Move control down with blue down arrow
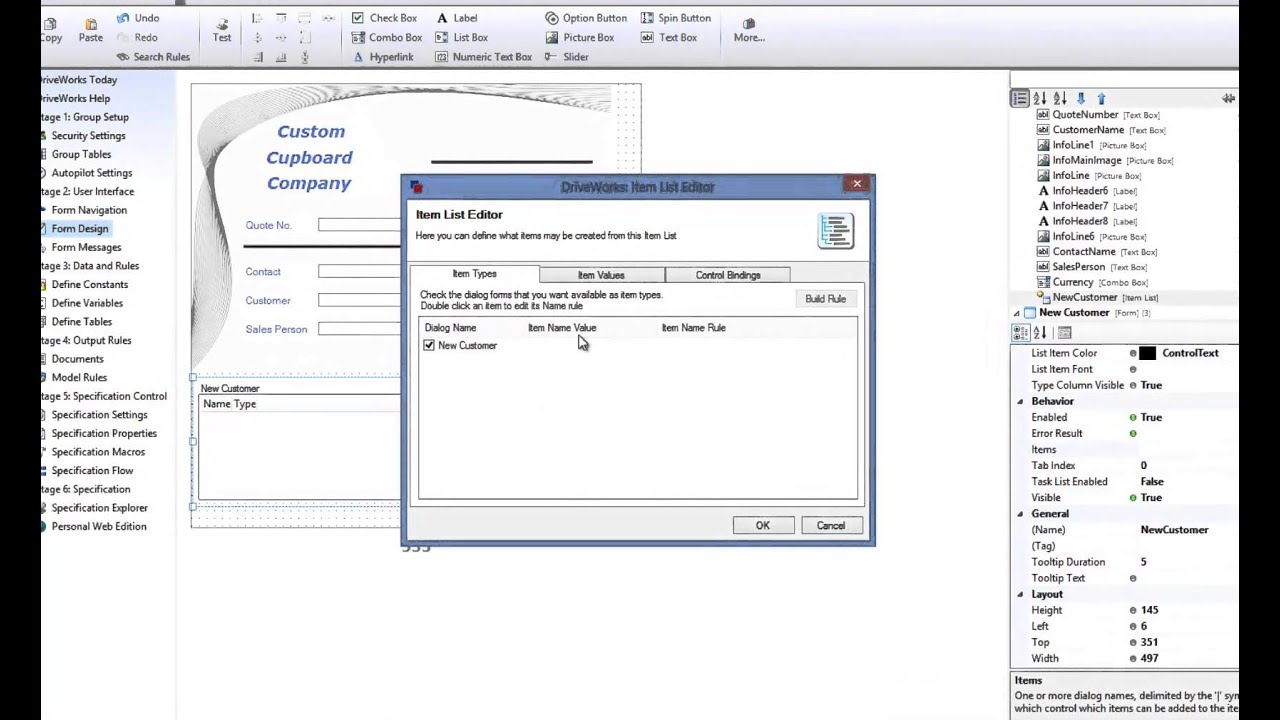Viewport: 1280px width, 720px height. point(1081,99)
